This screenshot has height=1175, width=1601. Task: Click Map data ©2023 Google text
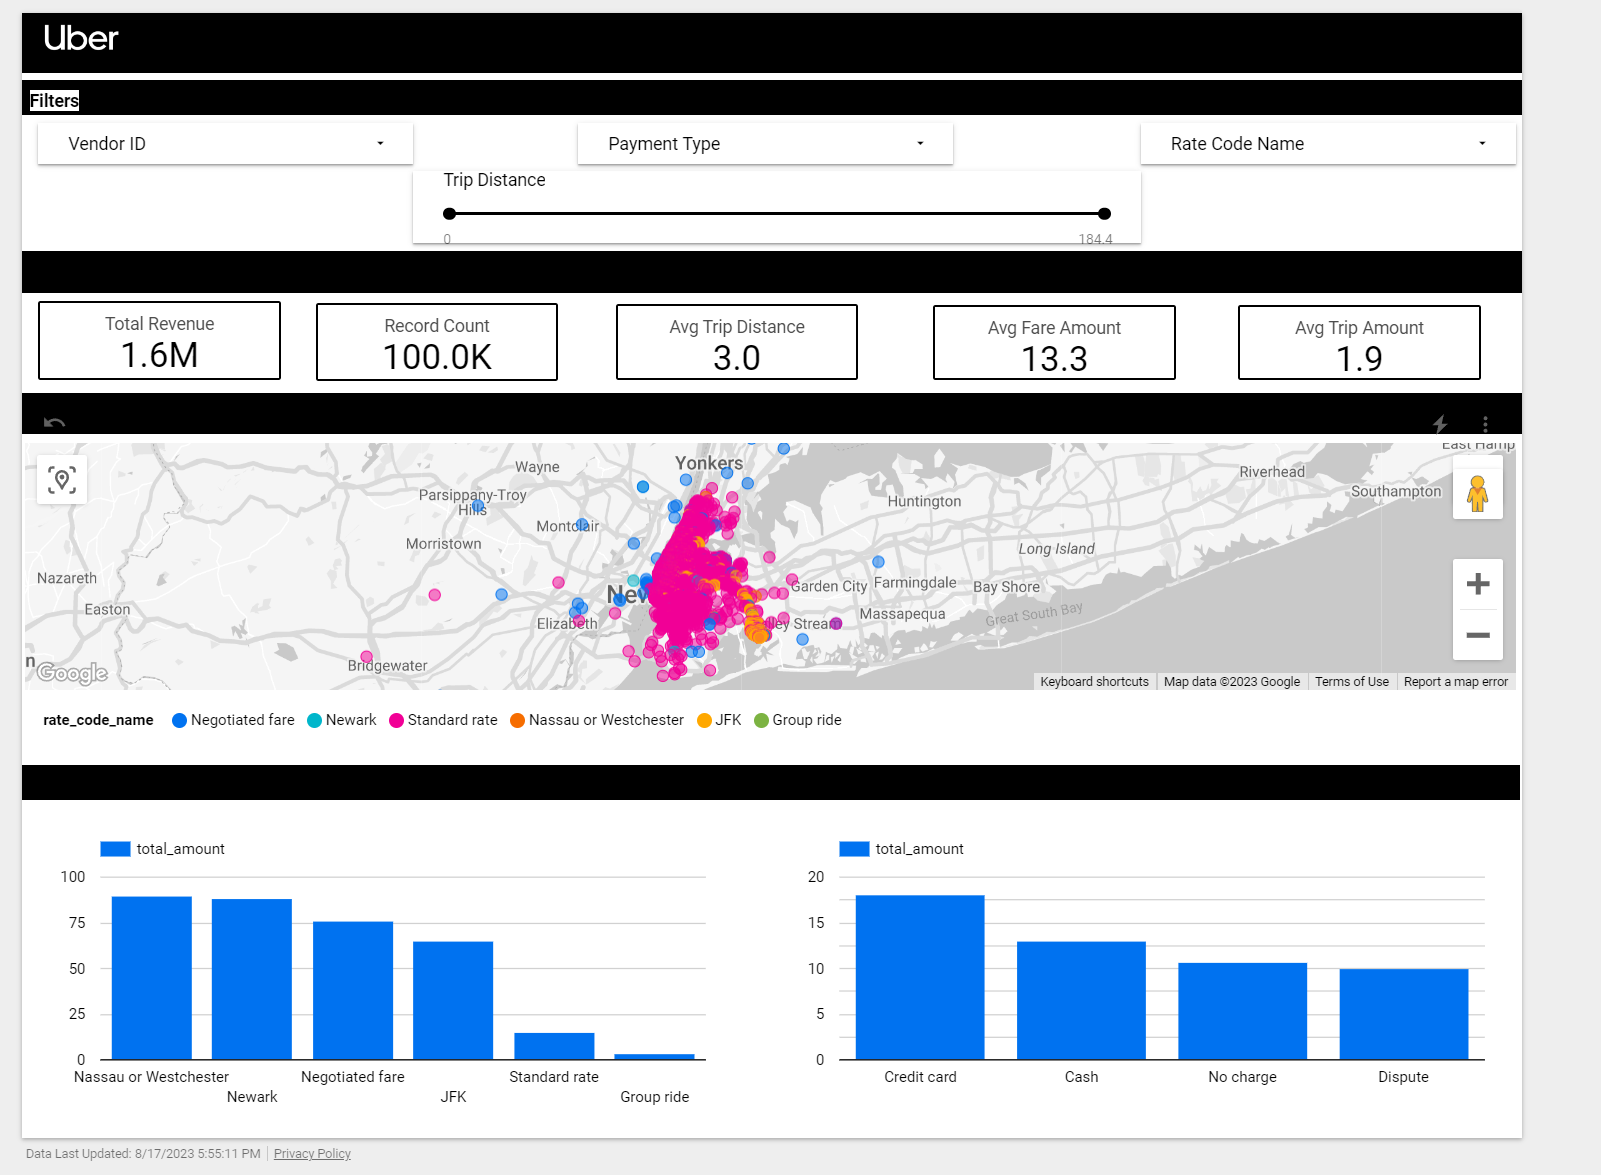point(1231,682)
